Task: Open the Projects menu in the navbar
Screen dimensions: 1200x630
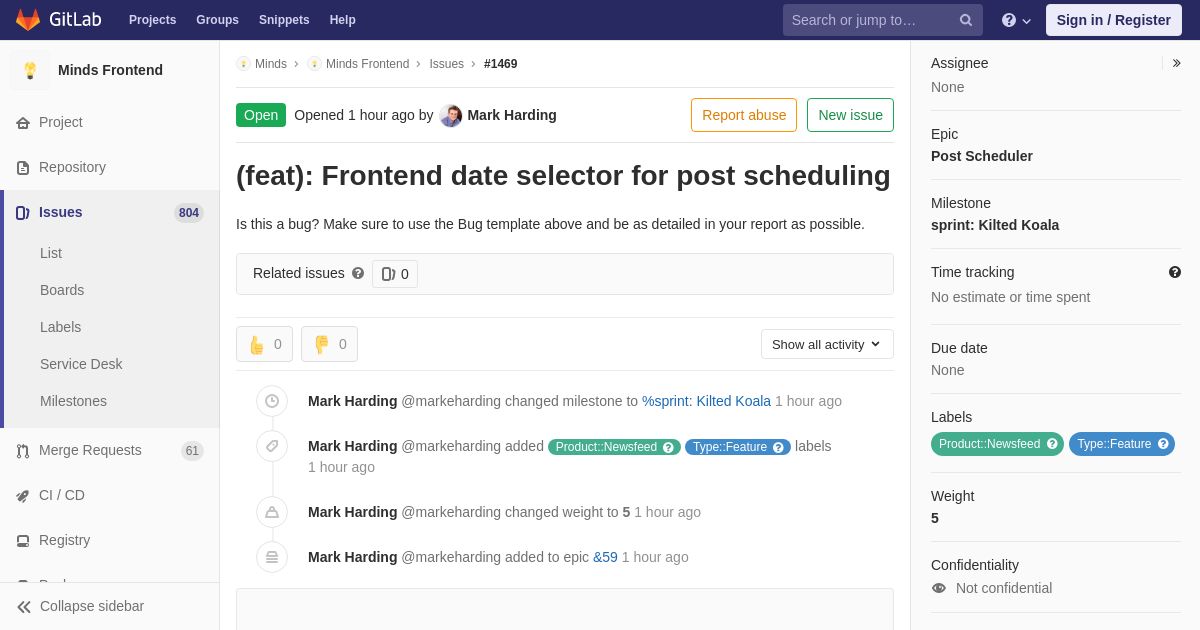Action: tap(152, 20)
